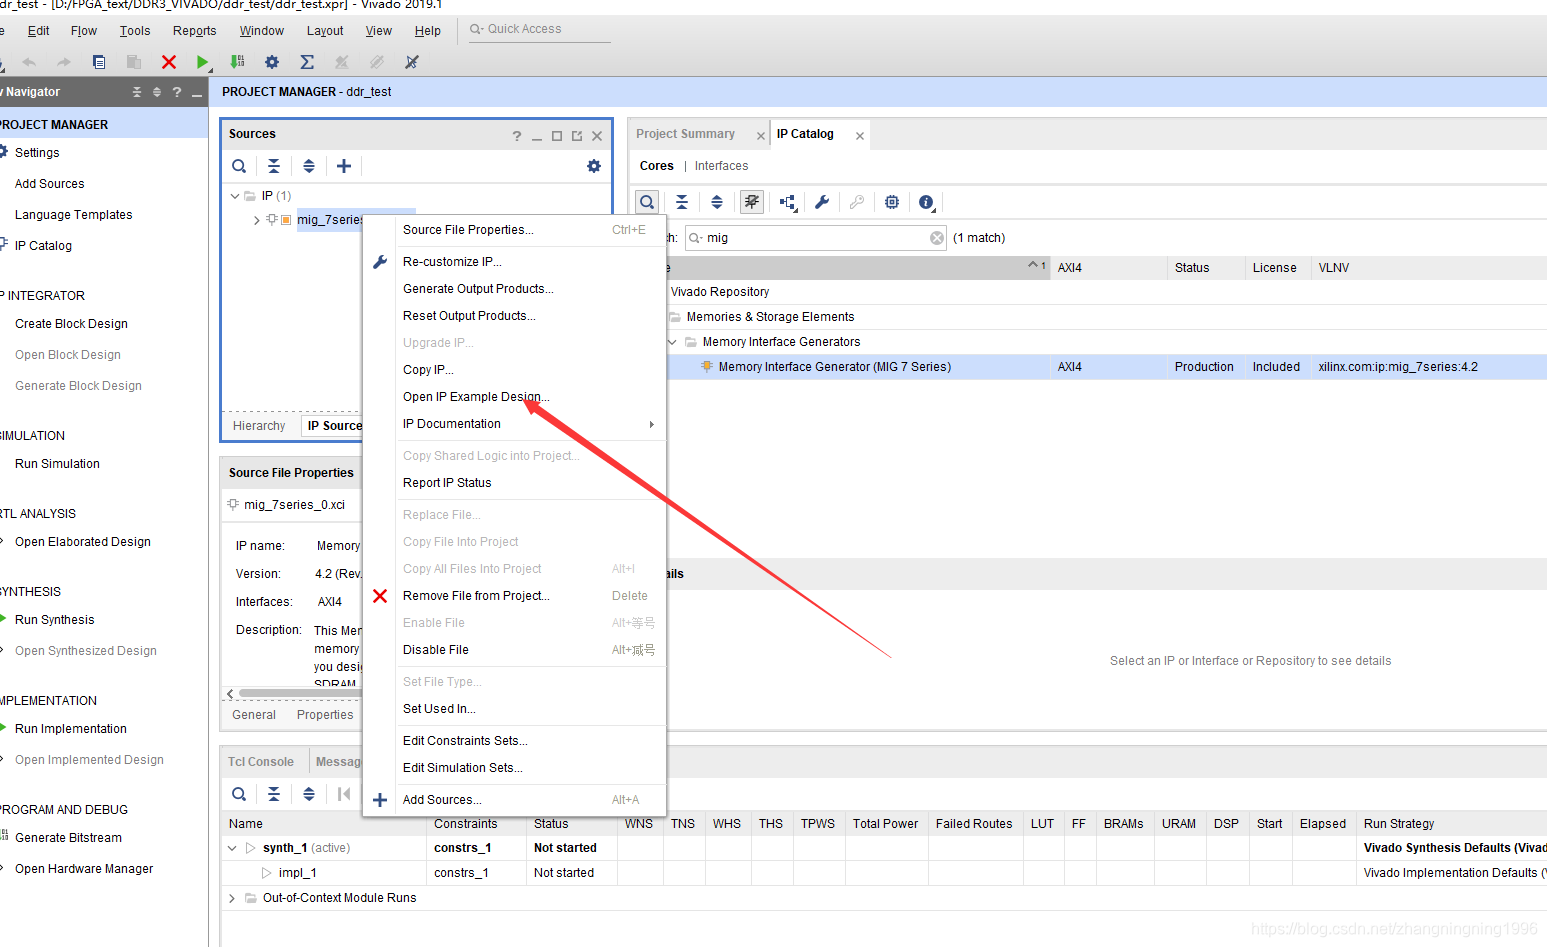Expand all in Flow Navigator header
Screen dimensions: 1547x947
(x=156, y=92)
